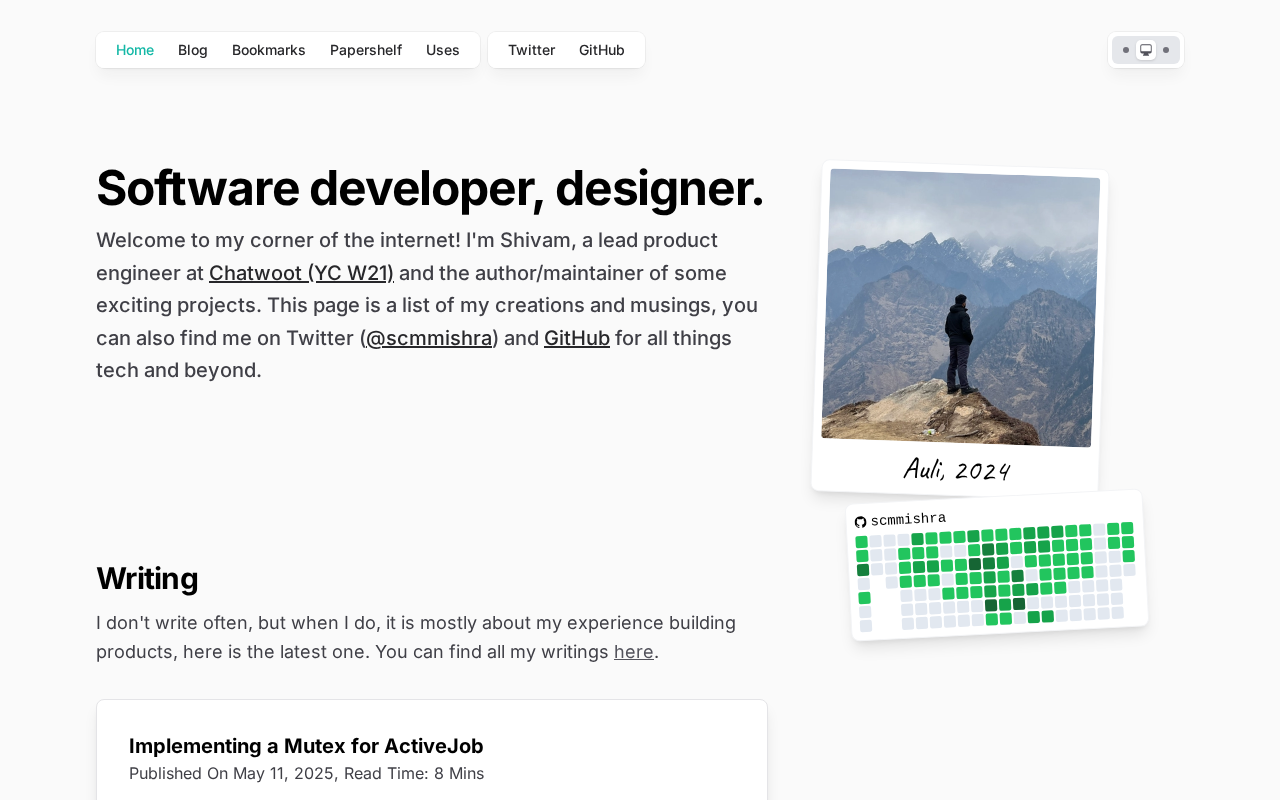Click the scmmishra username on contribution card
The image size is (1280, 800).
[908, 519]
